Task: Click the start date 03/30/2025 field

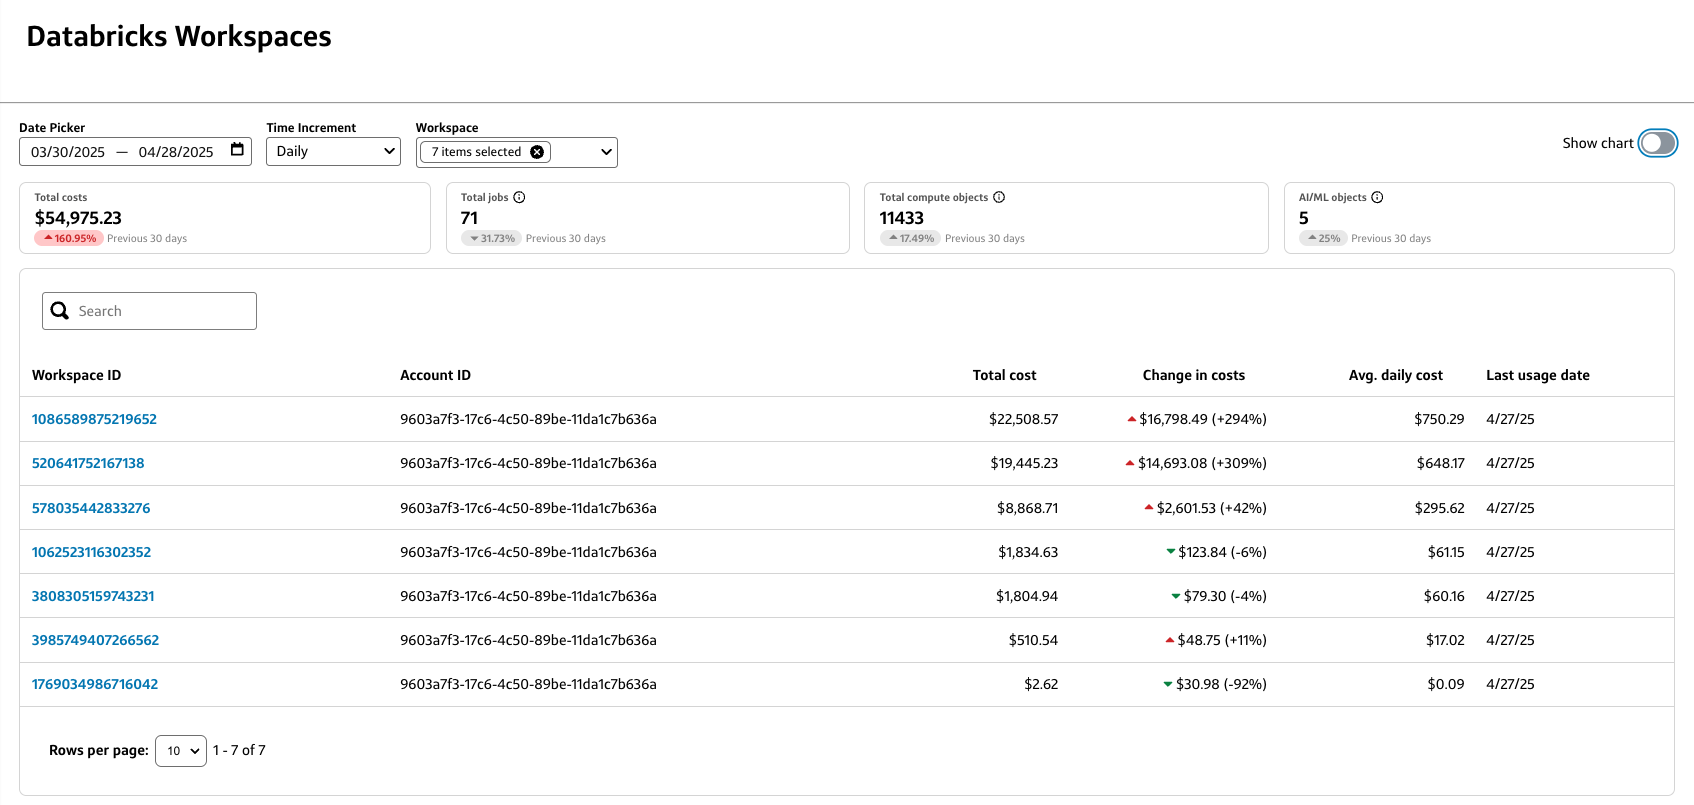Action: (x=68, y=152)
